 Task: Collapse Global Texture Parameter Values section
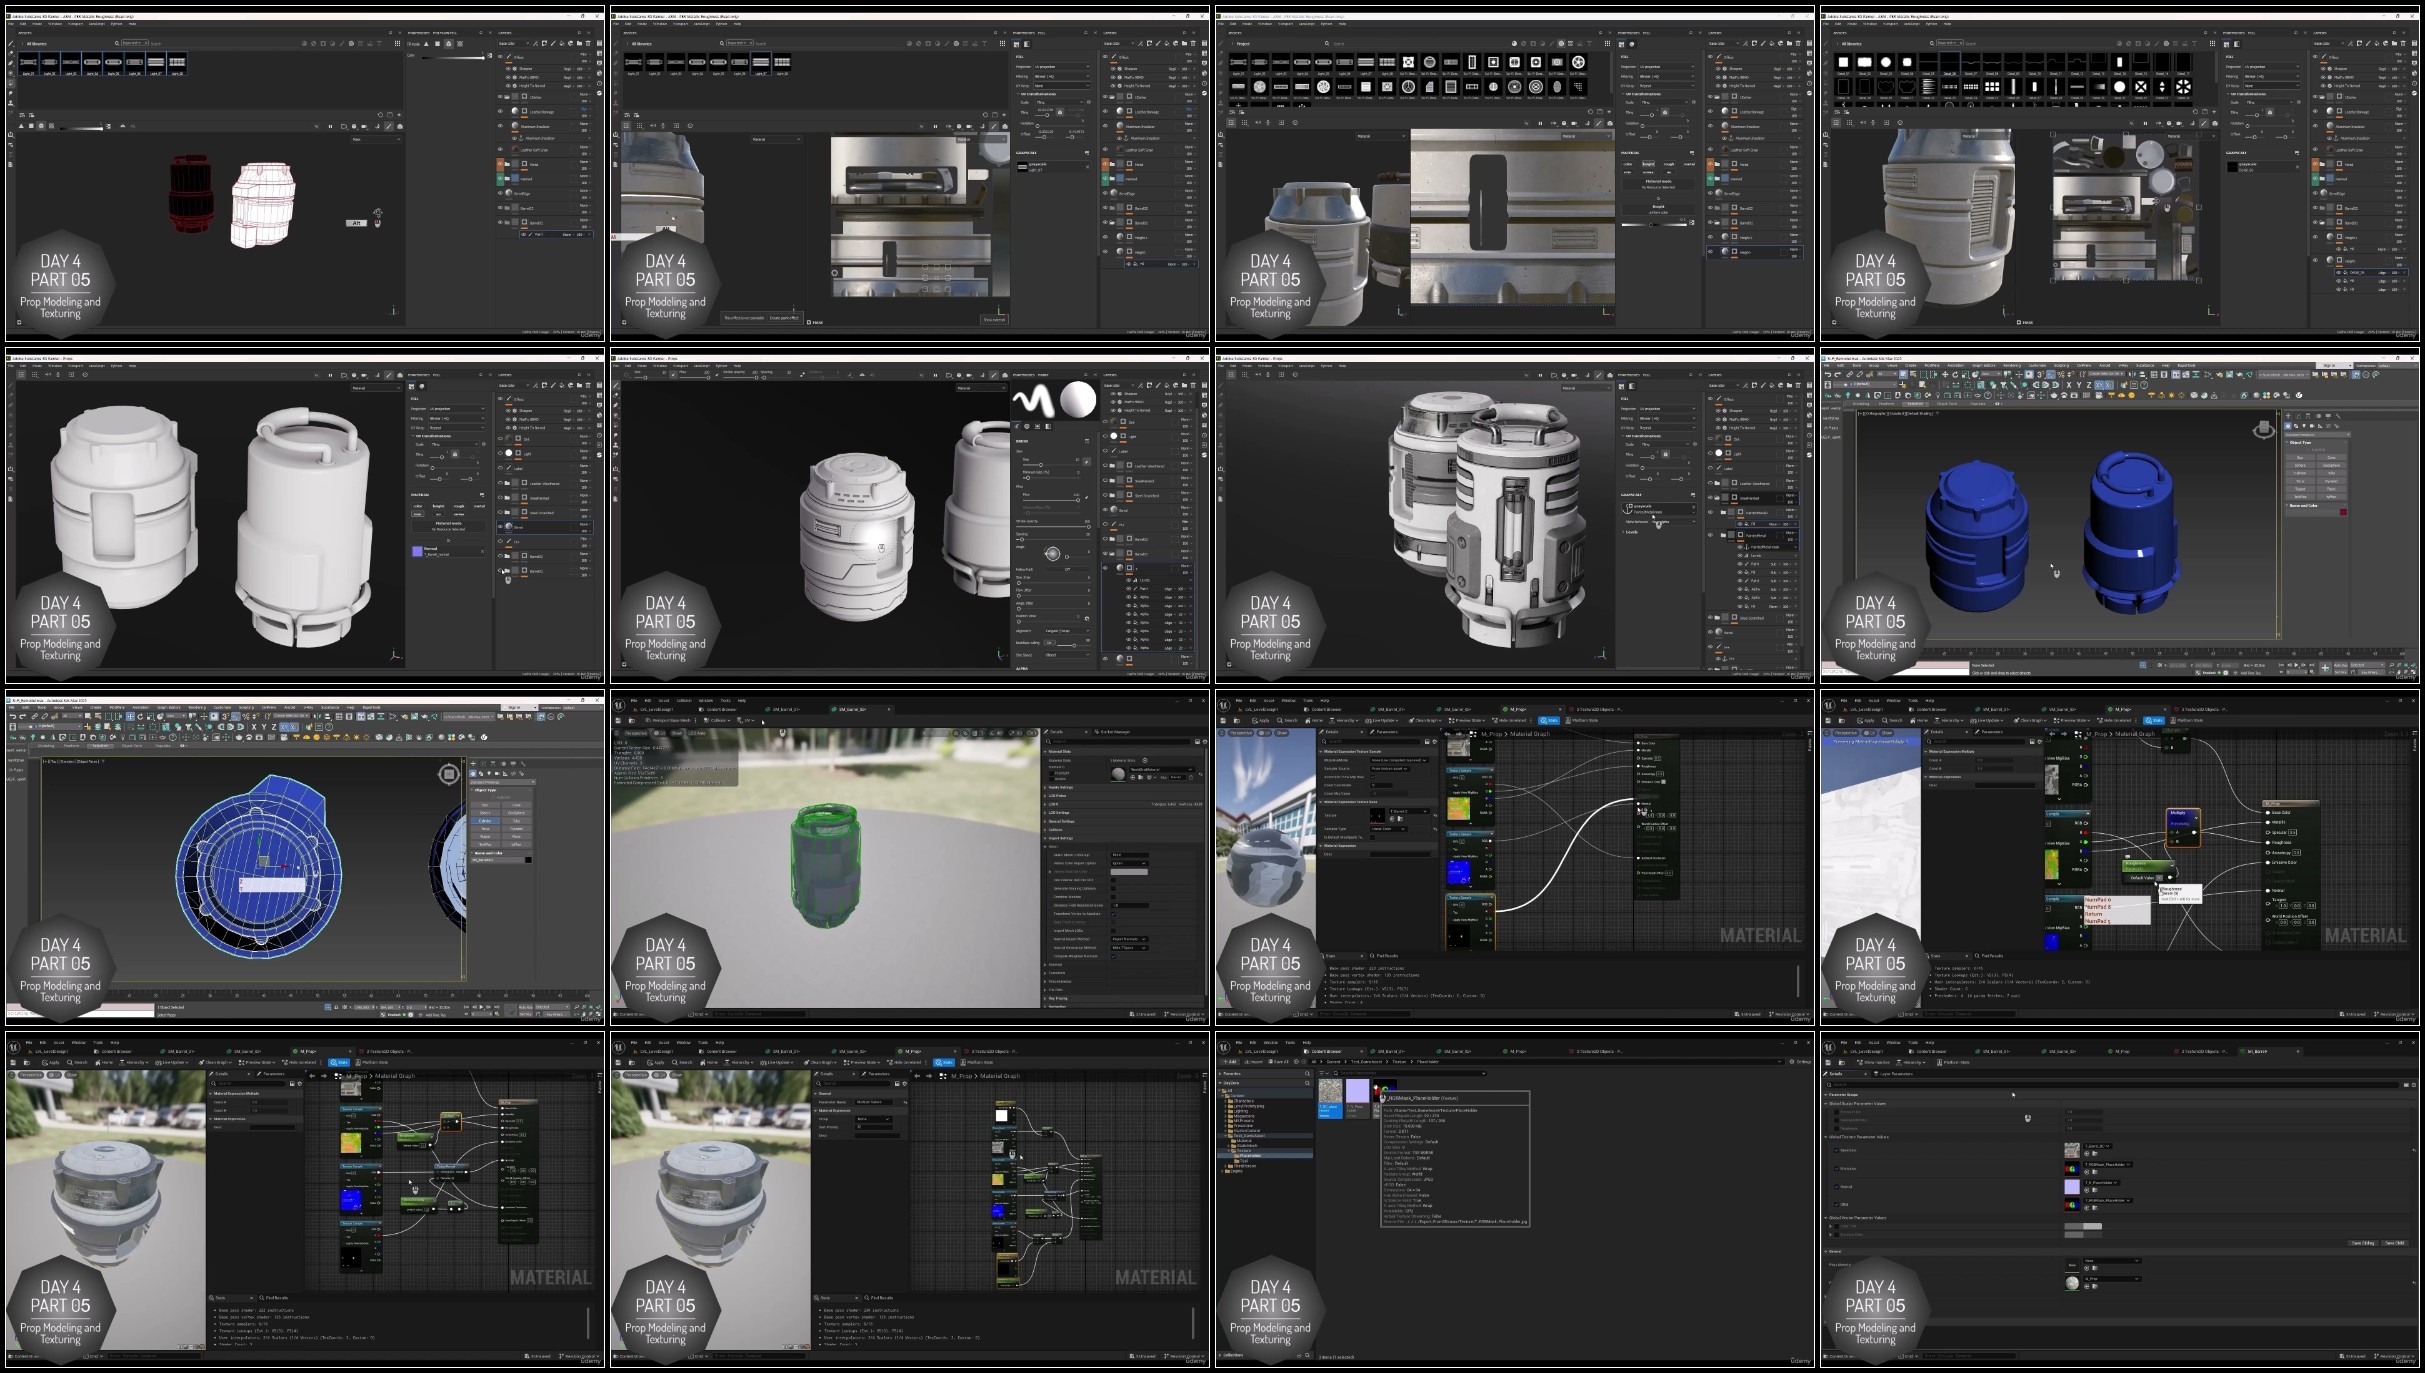[x=1825, y=1137]
